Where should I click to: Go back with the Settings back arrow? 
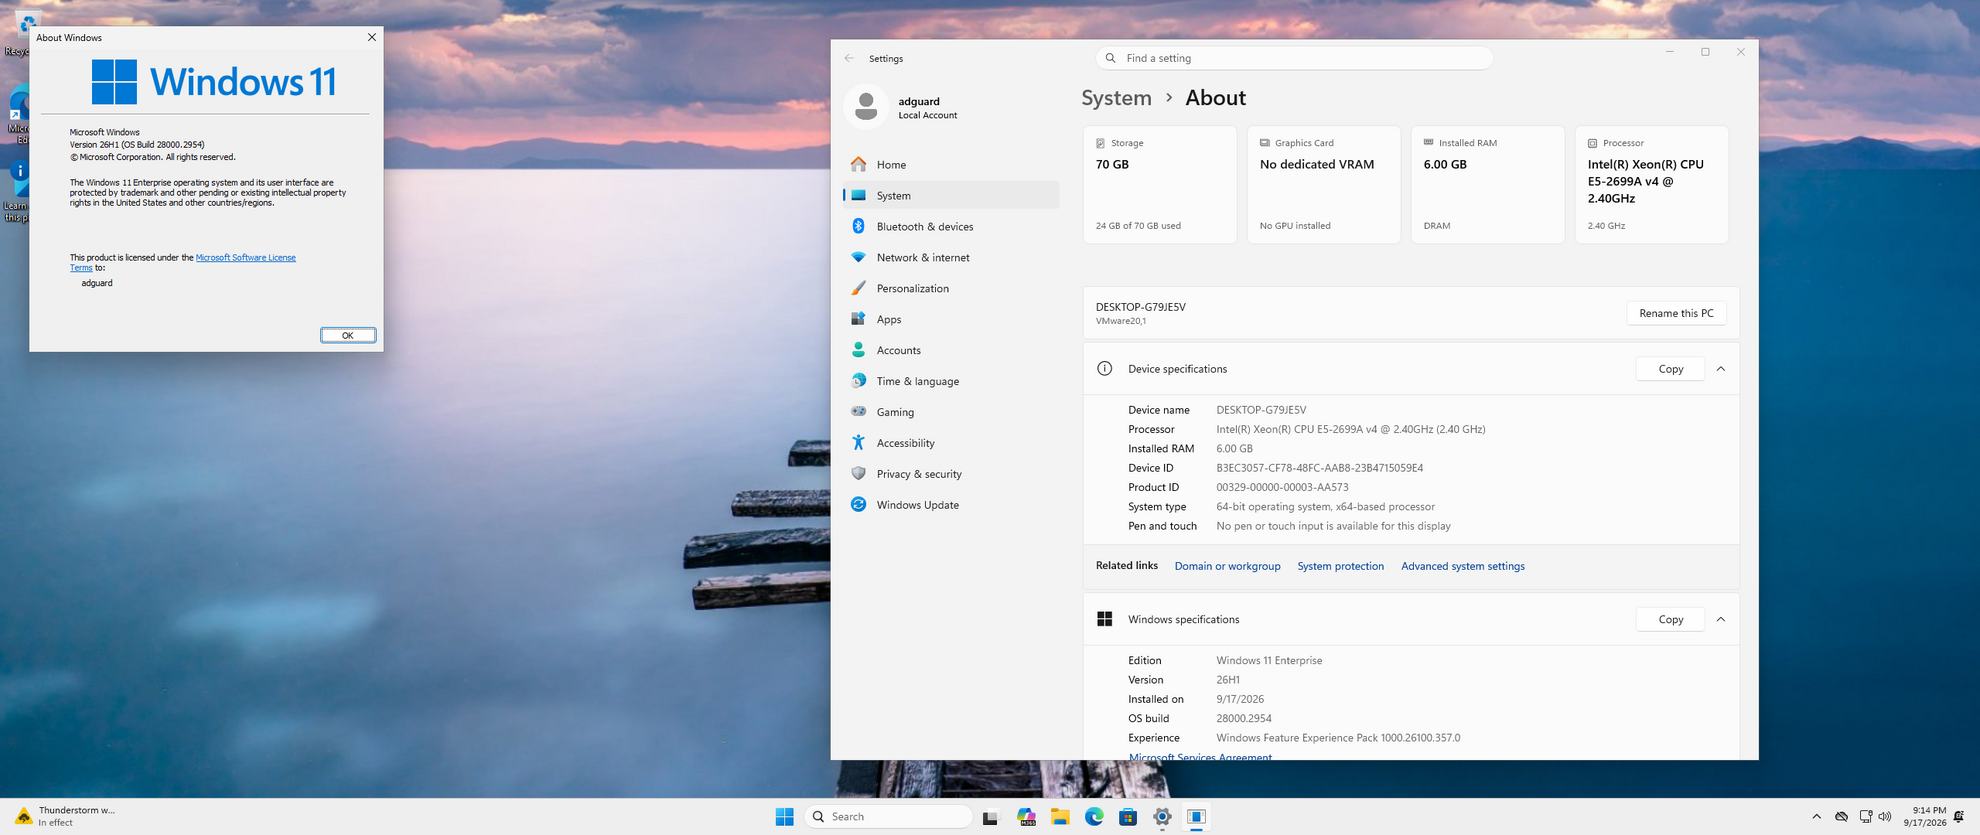[849, 58]
